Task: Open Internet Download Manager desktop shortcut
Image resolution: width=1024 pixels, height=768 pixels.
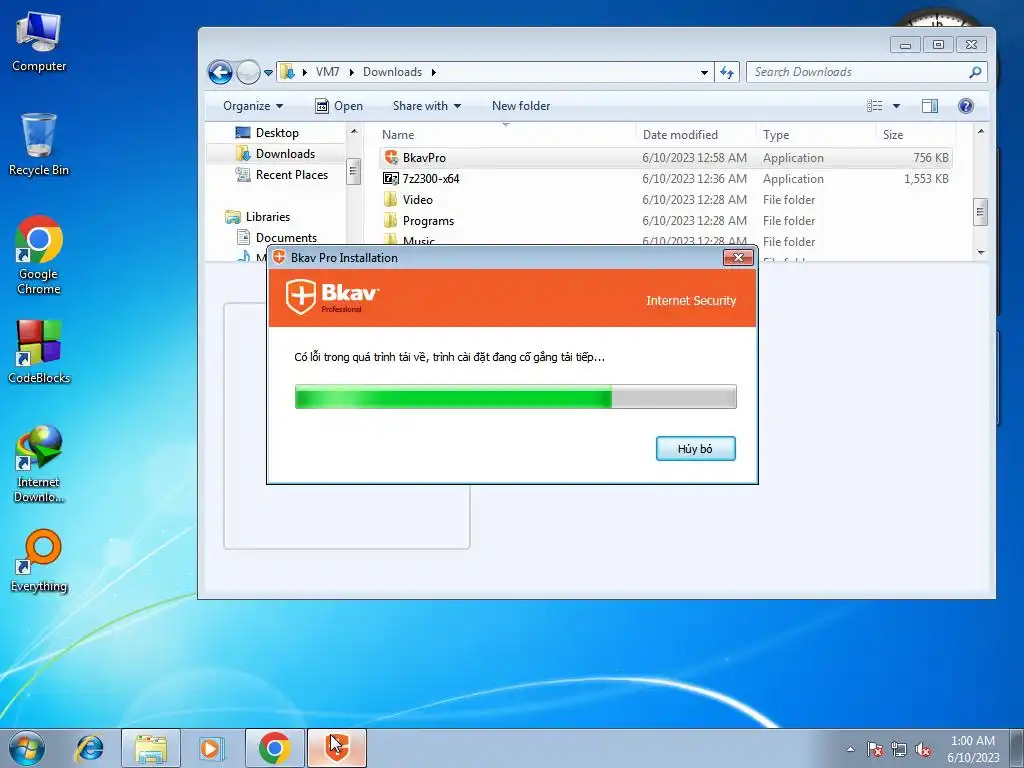Action: (39, 464)
